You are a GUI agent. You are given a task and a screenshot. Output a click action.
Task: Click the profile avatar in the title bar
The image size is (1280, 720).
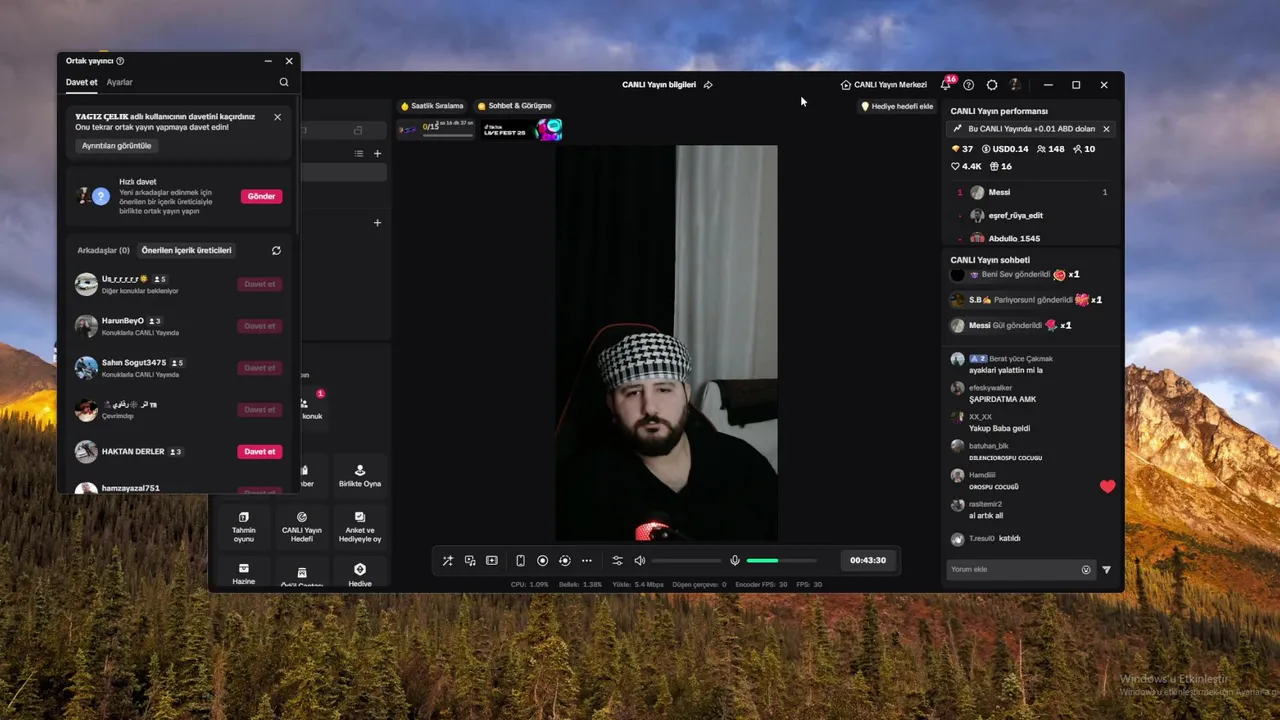click(1015, 85)
